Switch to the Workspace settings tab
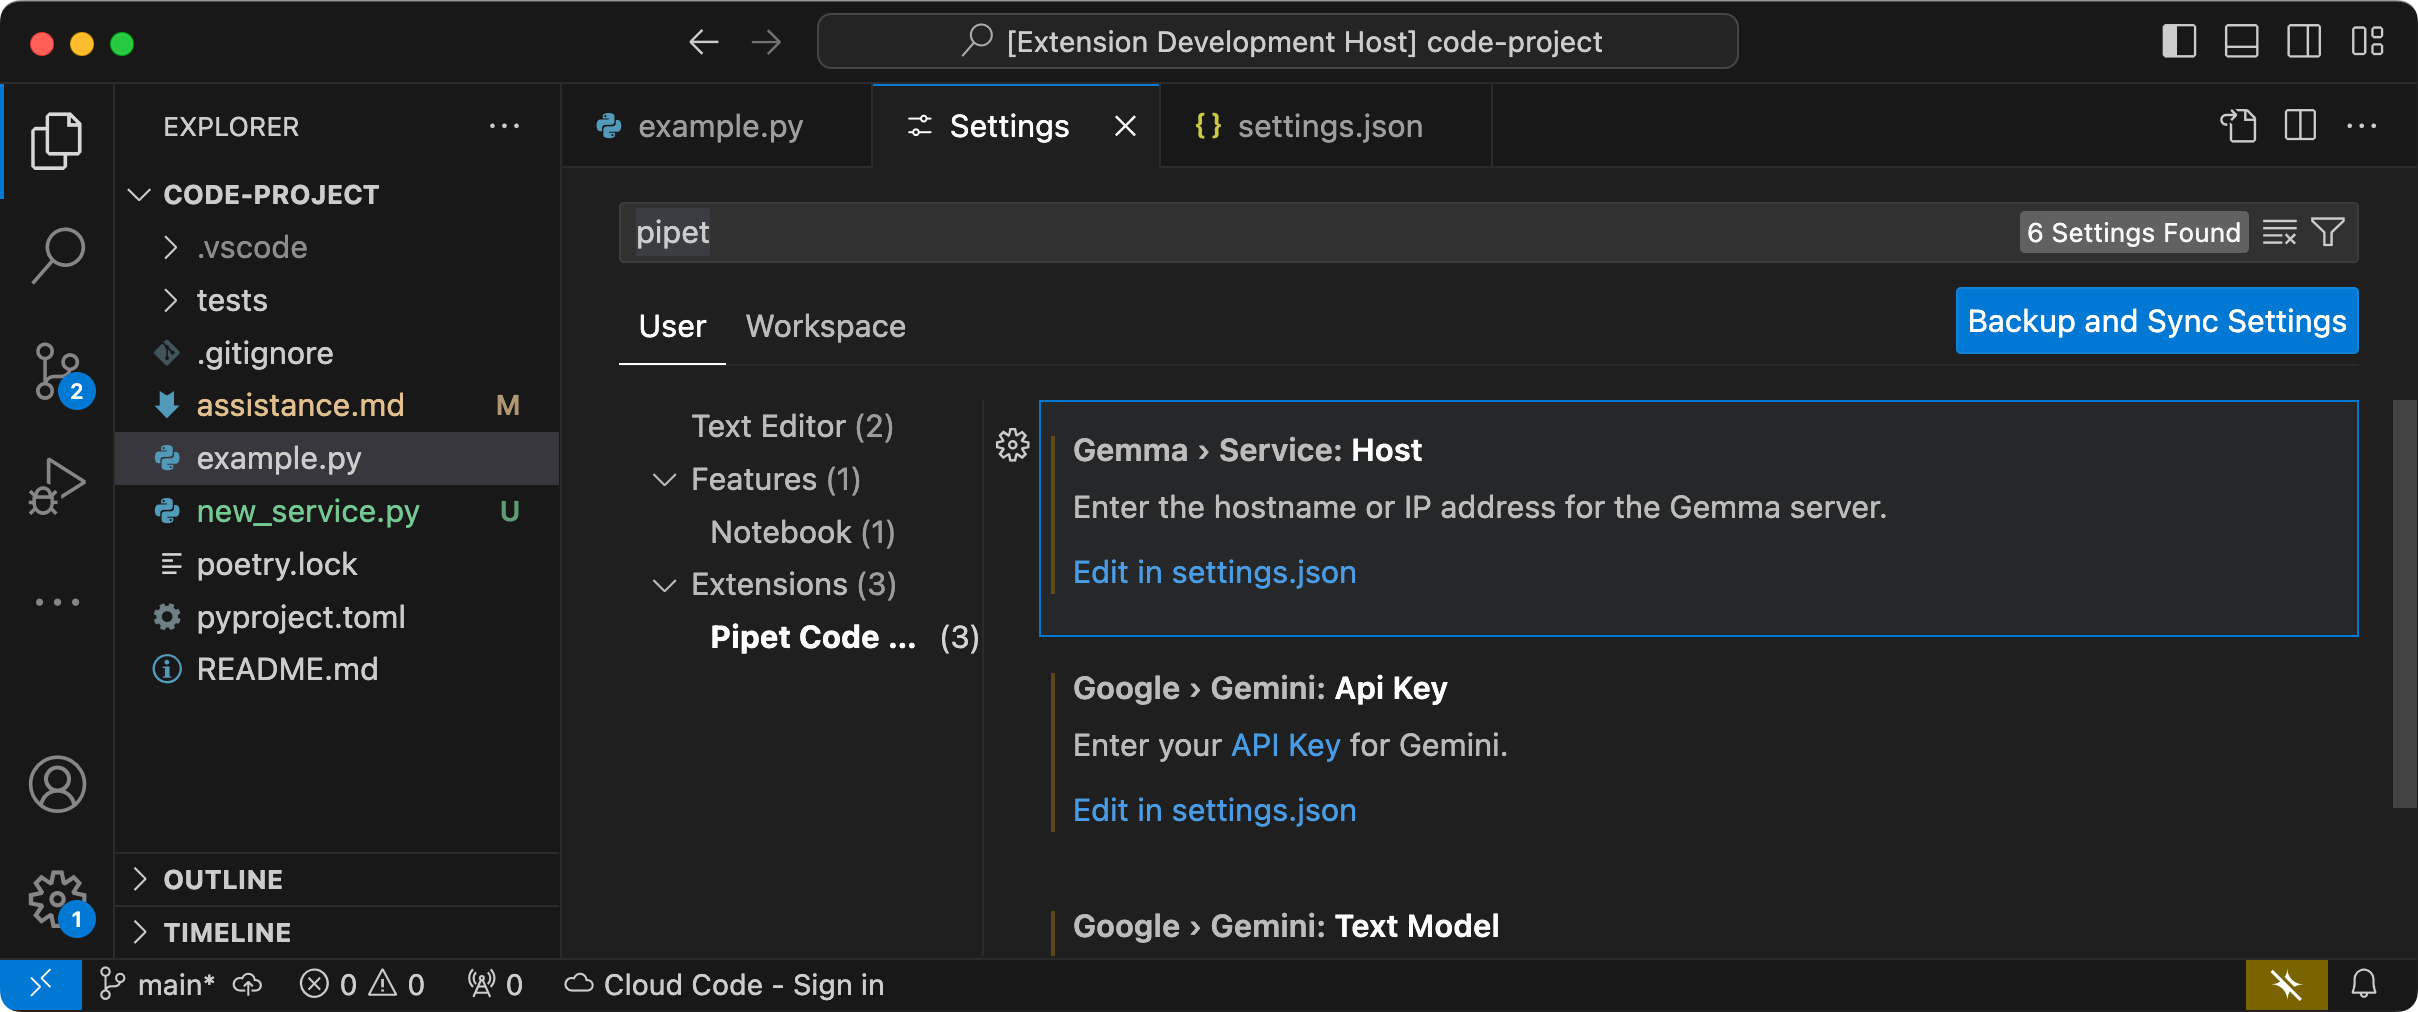Screen dimensions: 2418x1012 [824, 326]
